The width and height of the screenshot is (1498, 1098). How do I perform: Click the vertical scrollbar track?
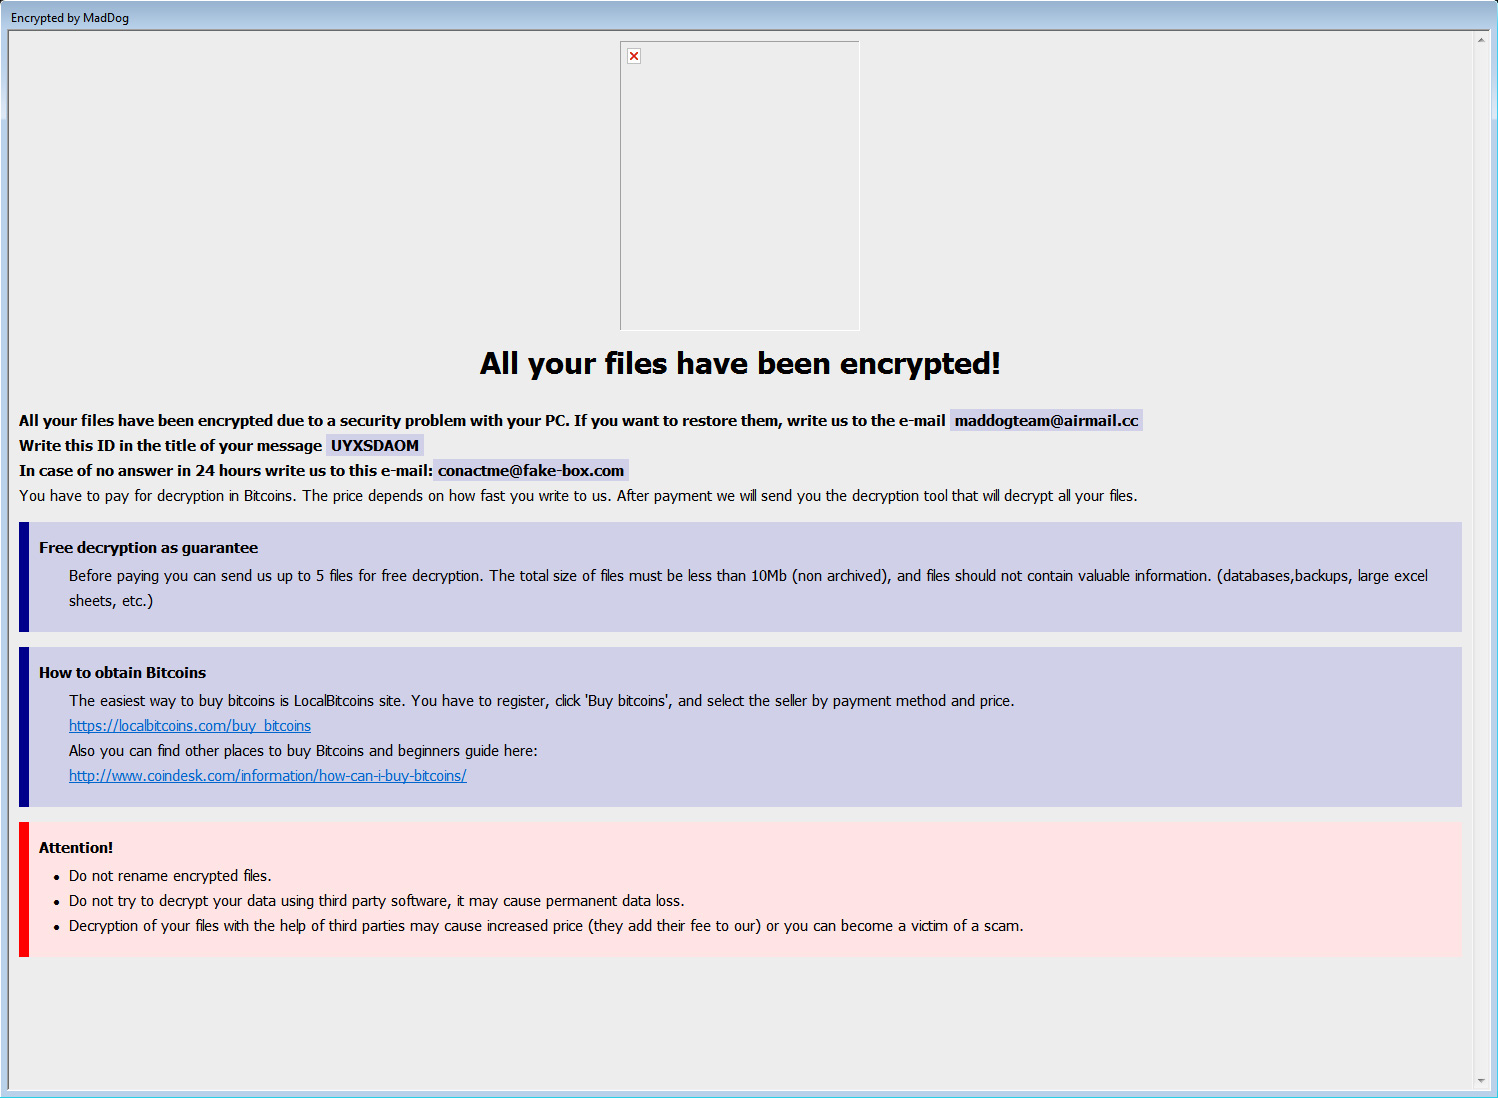coord(1481,560)
